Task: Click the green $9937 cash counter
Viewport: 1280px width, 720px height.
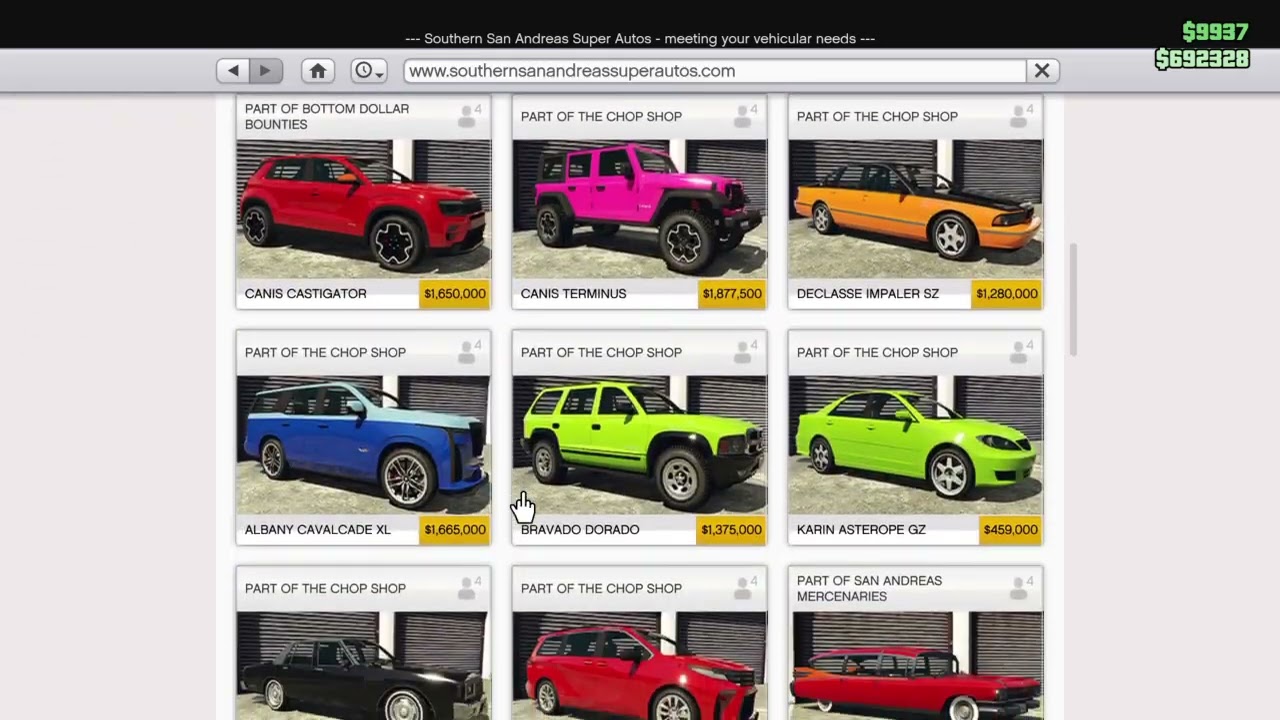Action: [x=1215, y=32]
